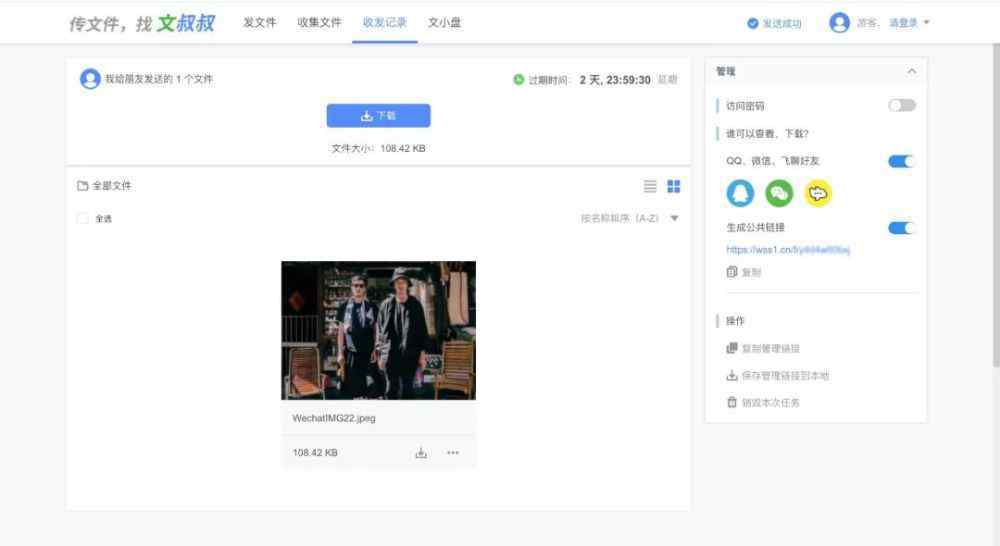
Task: Click the 文件大小: 108.42 KB text
Action: 378,149
